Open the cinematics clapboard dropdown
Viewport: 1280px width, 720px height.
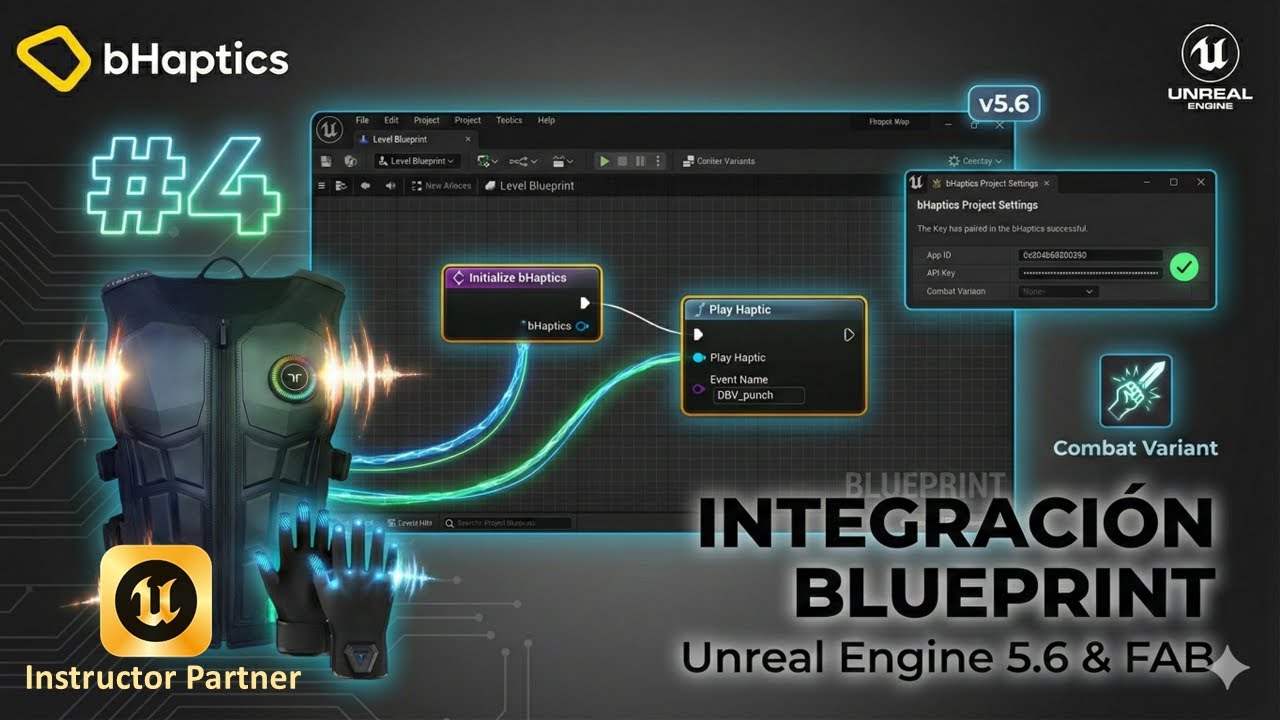[x=563, y=161]
